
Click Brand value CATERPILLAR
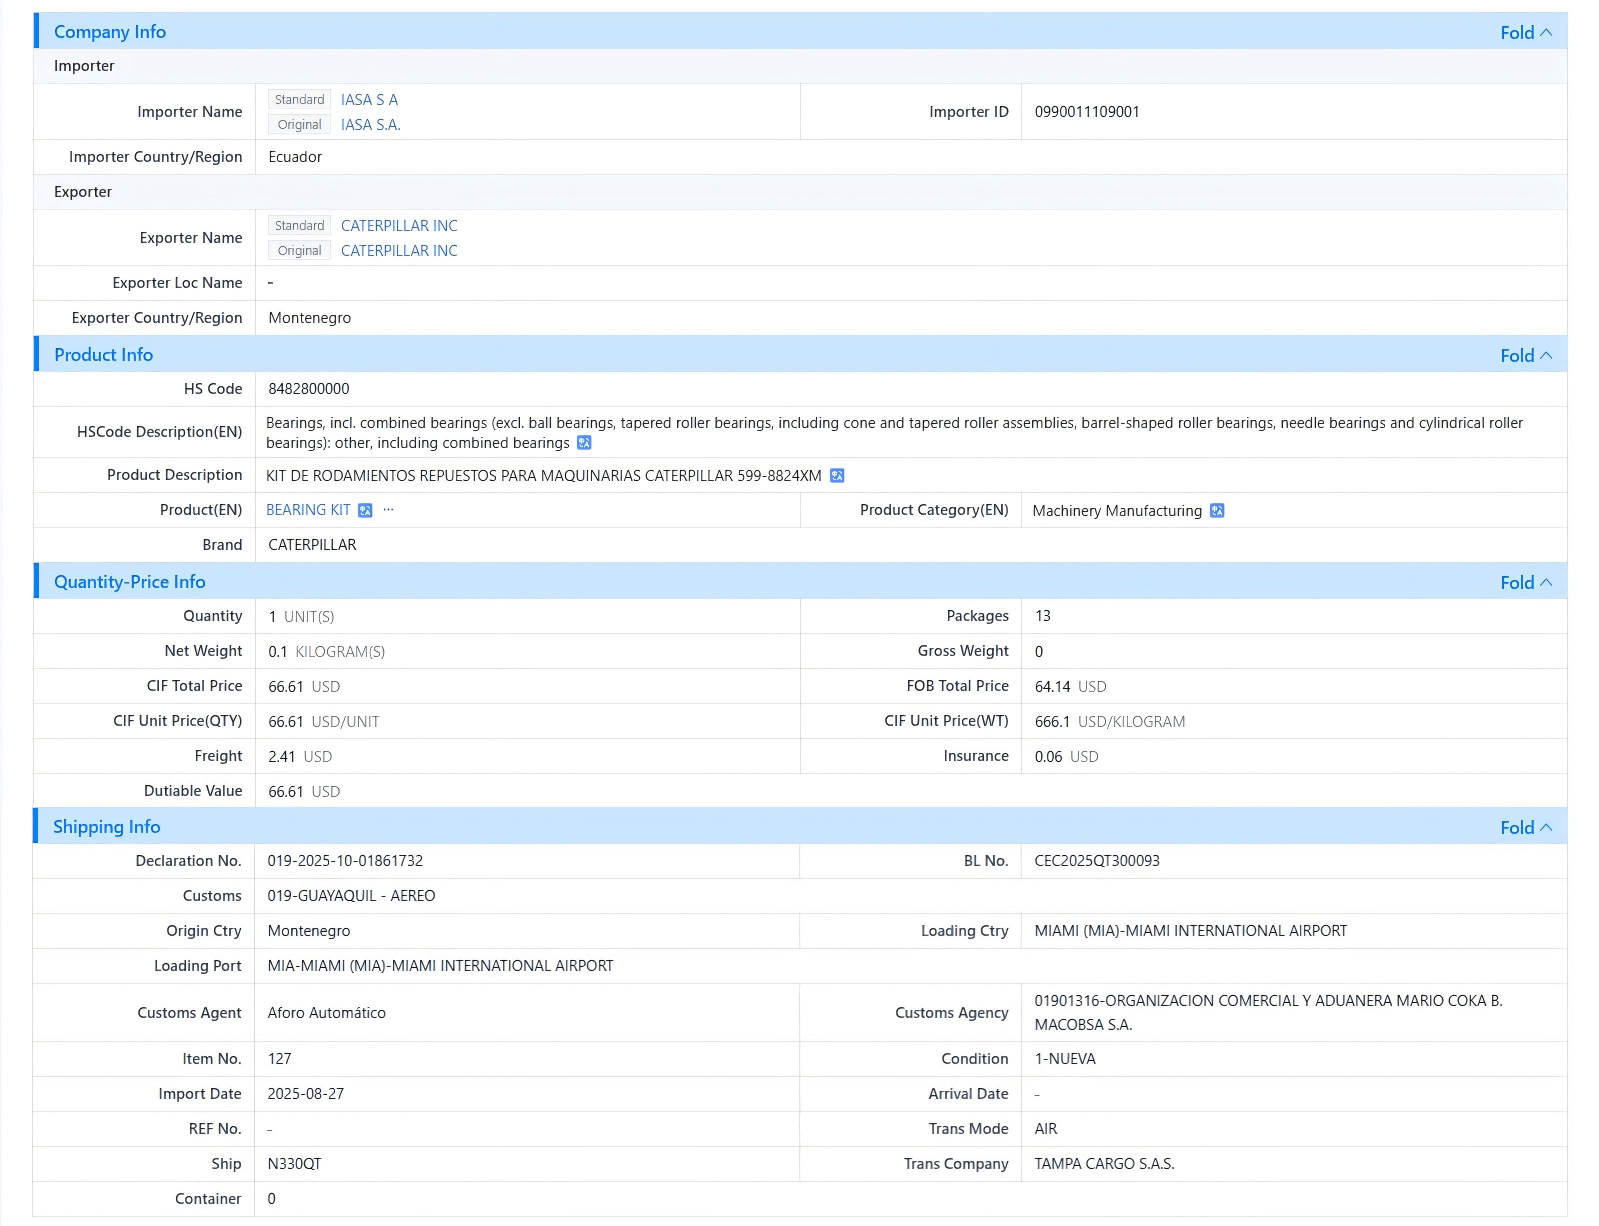click(312, 545)
